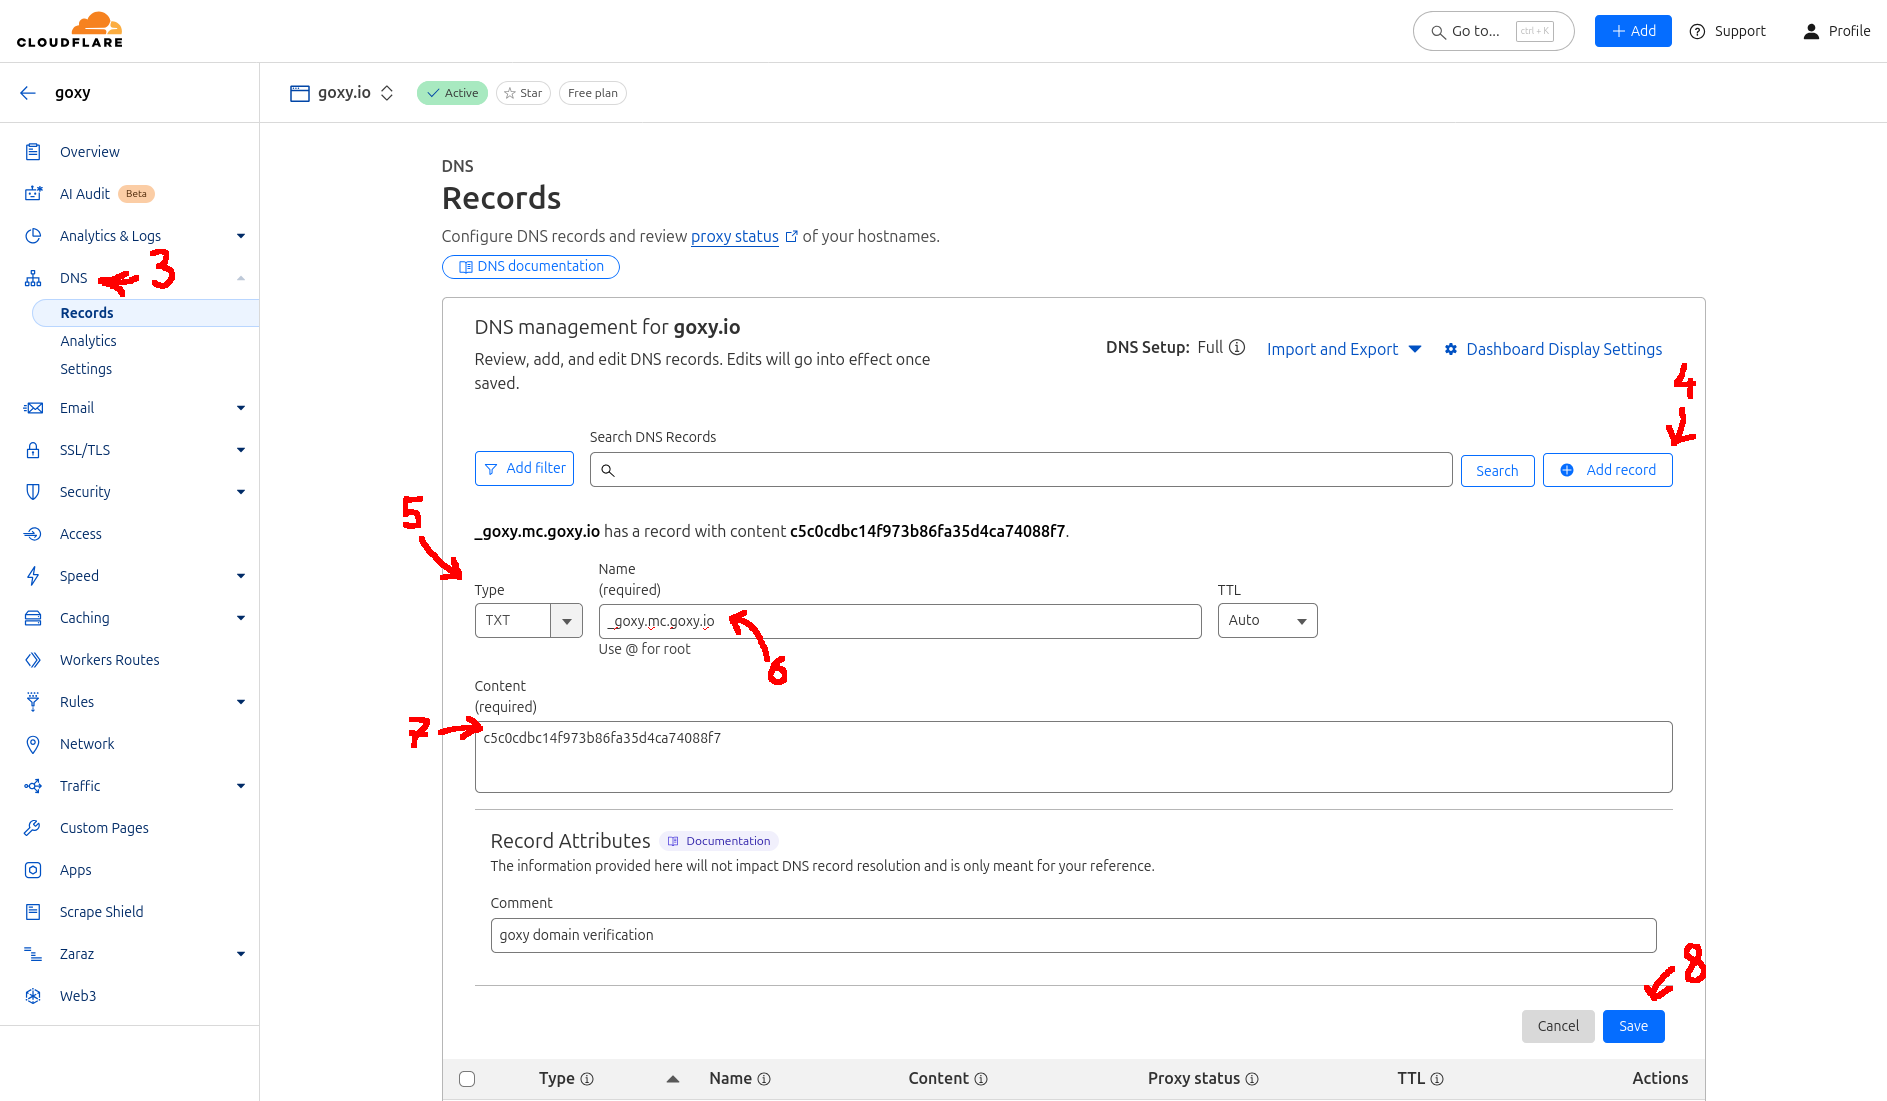Click the DNS documentation button
The width and height of the screenshot is (1887, 1101).
pos(530,266)
